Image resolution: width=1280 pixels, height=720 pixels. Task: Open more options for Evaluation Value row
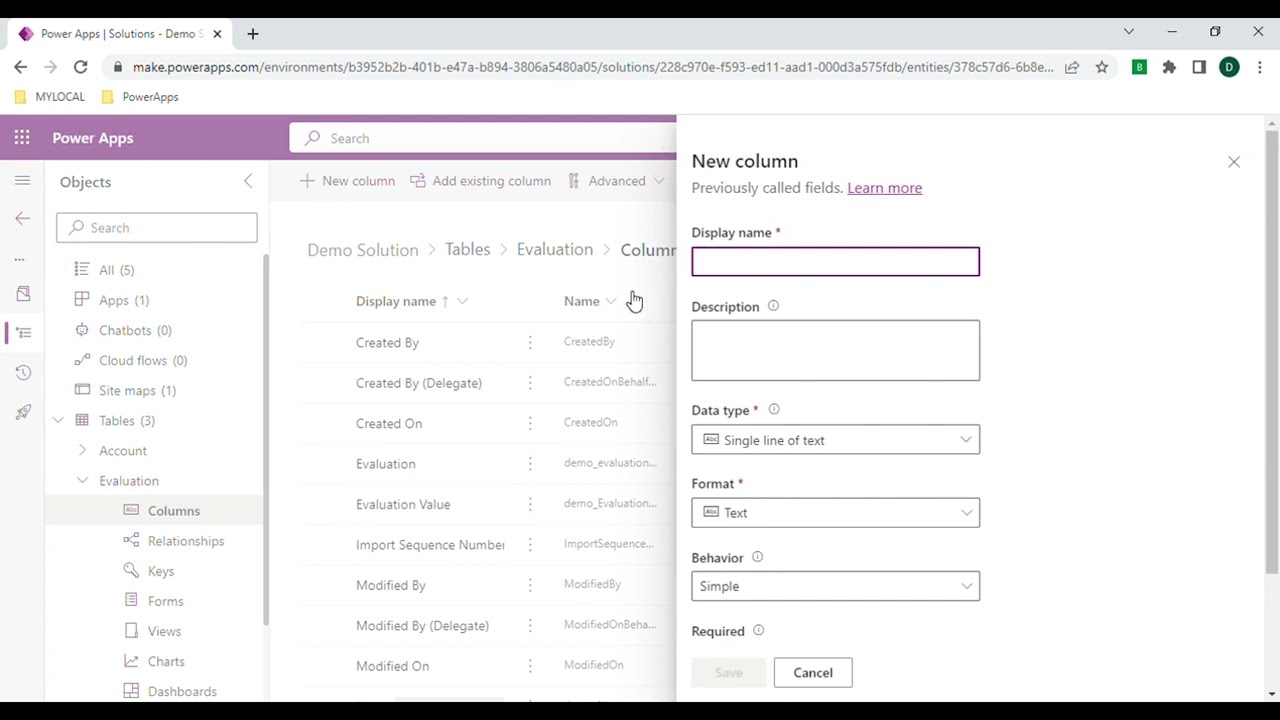click(x=530, y=504)
